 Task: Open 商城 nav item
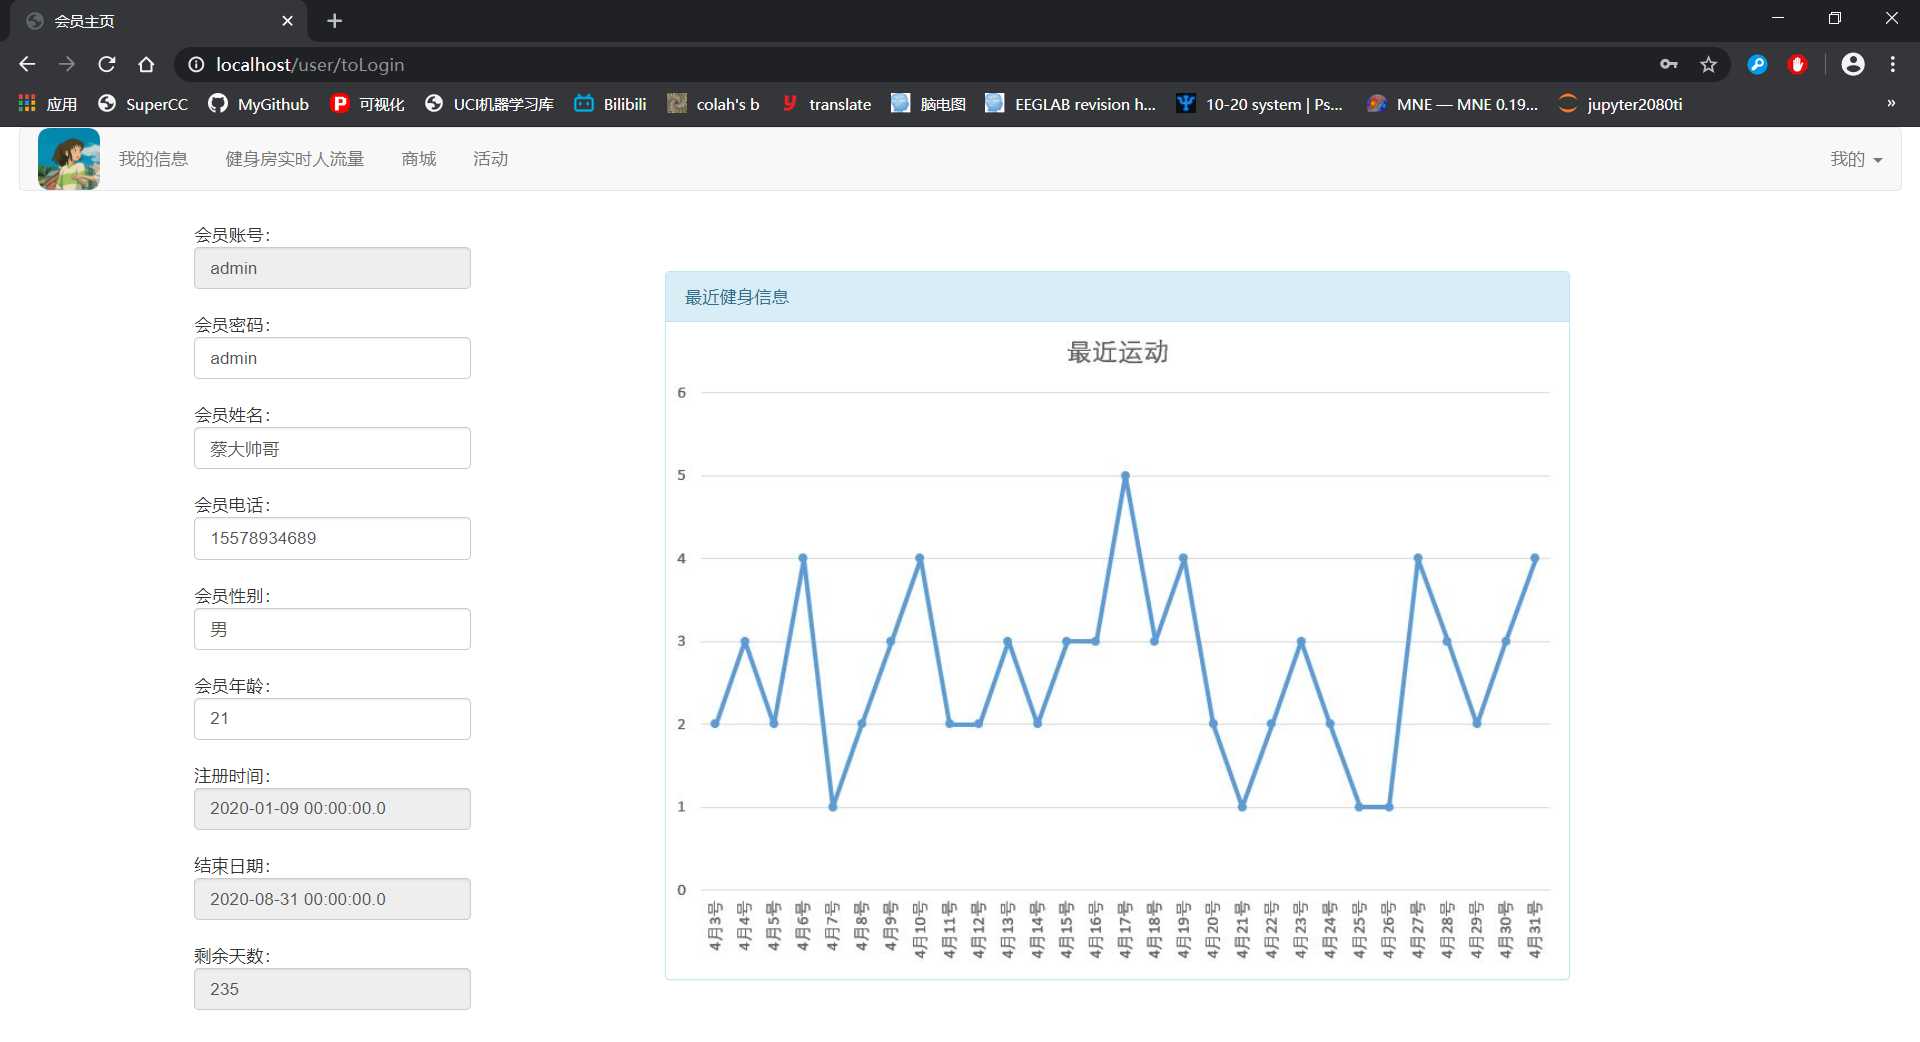[x=419, y=159]
